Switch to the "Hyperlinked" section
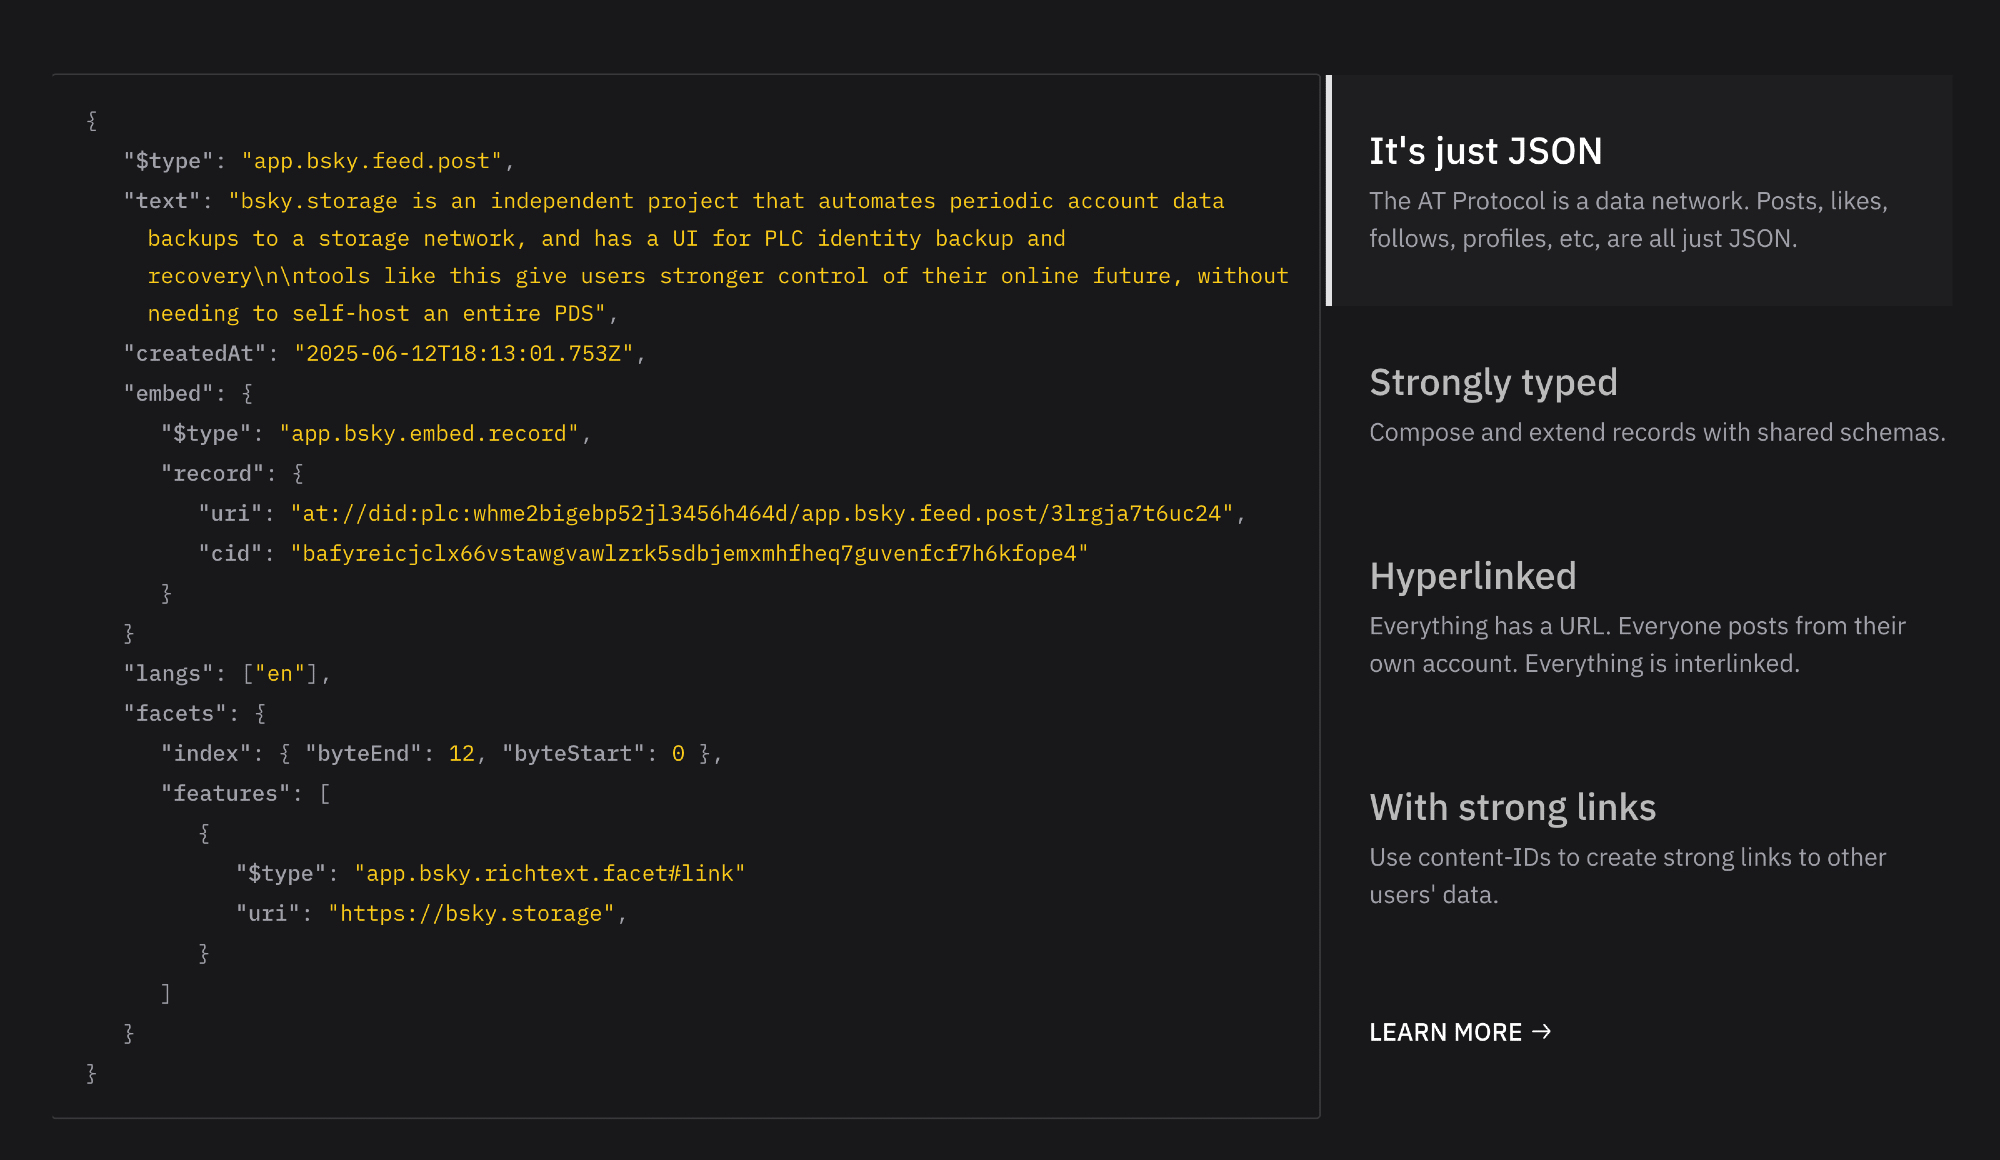The image size is (2000, 1160). tap(1472, 576)
